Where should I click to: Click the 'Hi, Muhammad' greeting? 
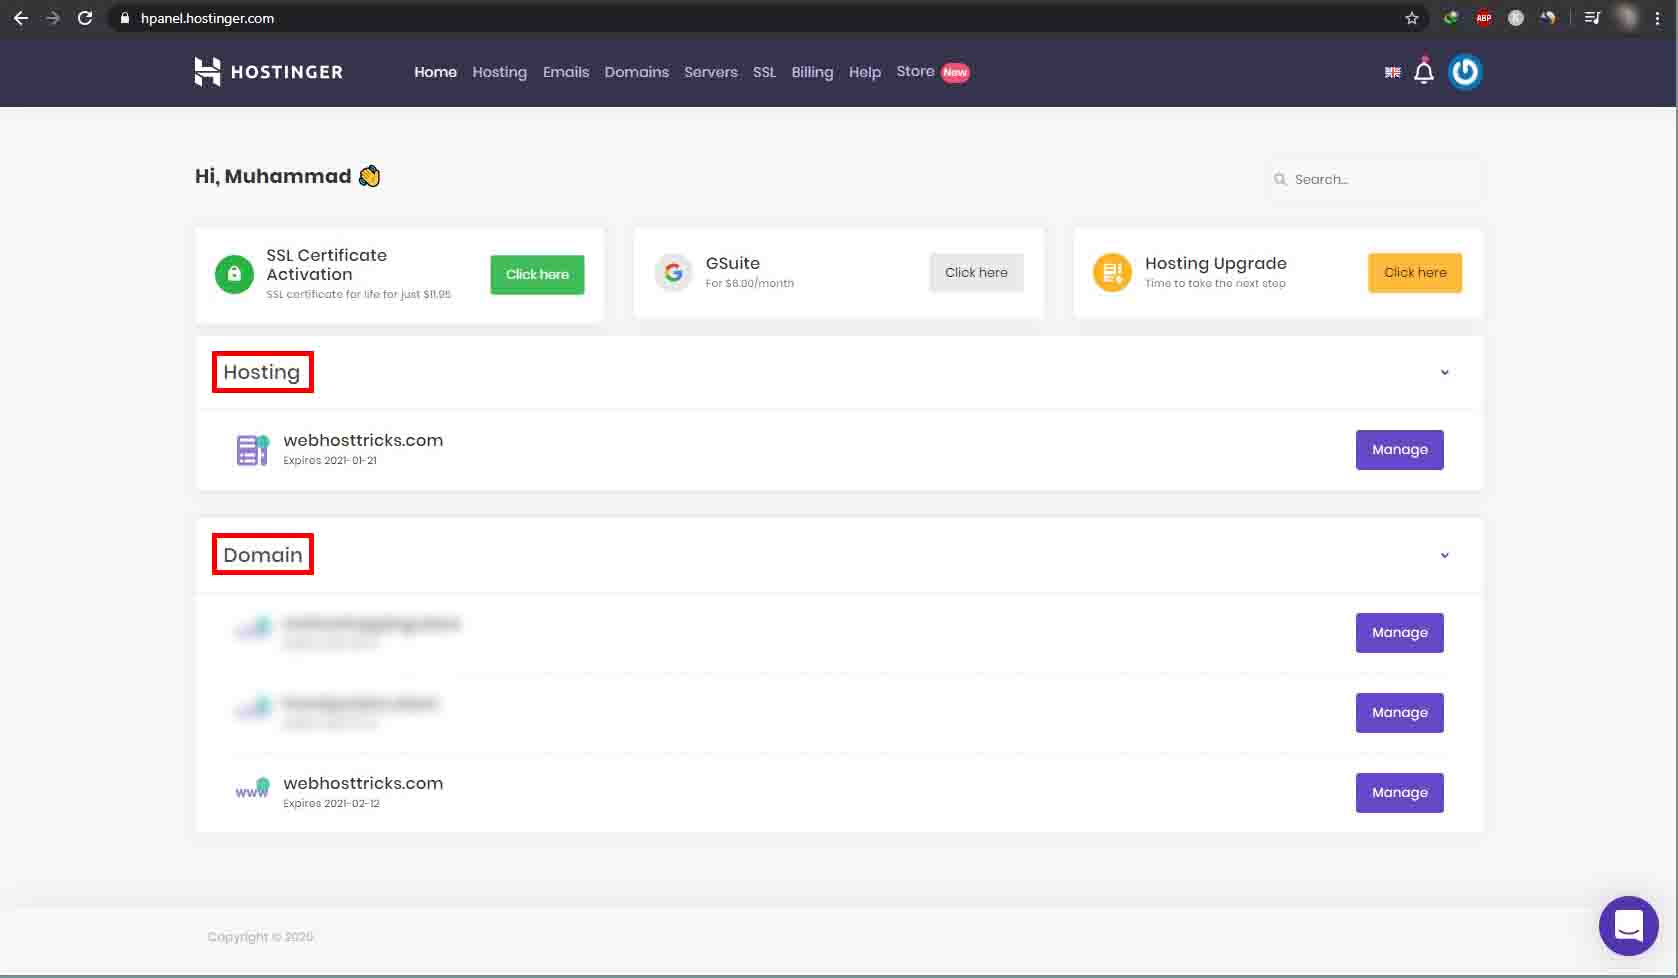point(273,176)
